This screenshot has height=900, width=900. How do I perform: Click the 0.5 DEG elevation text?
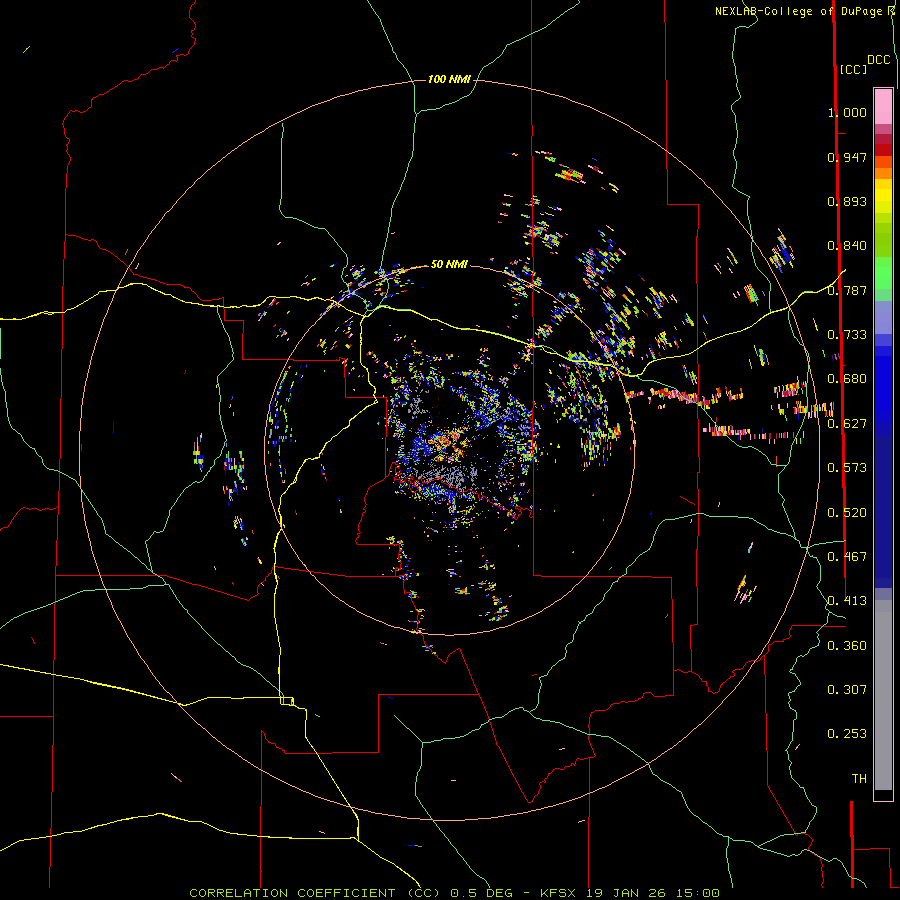point(482,893)
